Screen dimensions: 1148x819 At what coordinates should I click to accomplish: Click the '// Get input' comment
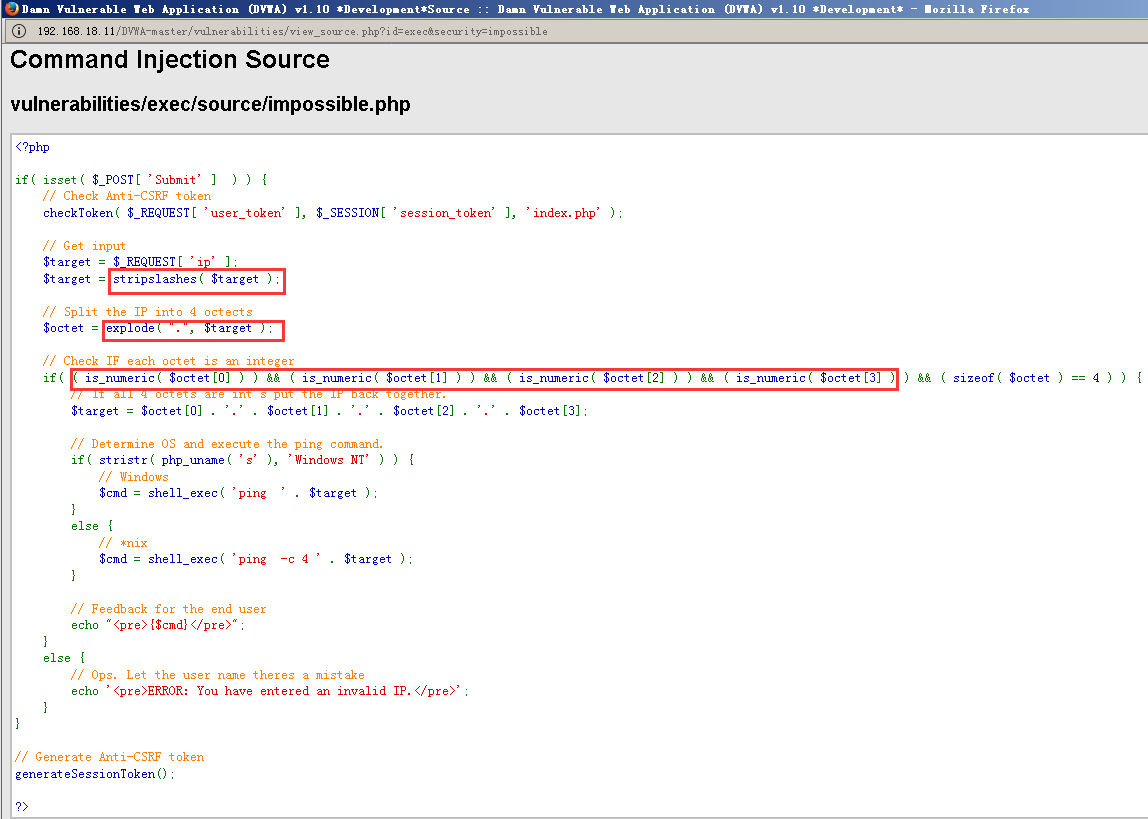pyautogui.click(x=84, y=246)
